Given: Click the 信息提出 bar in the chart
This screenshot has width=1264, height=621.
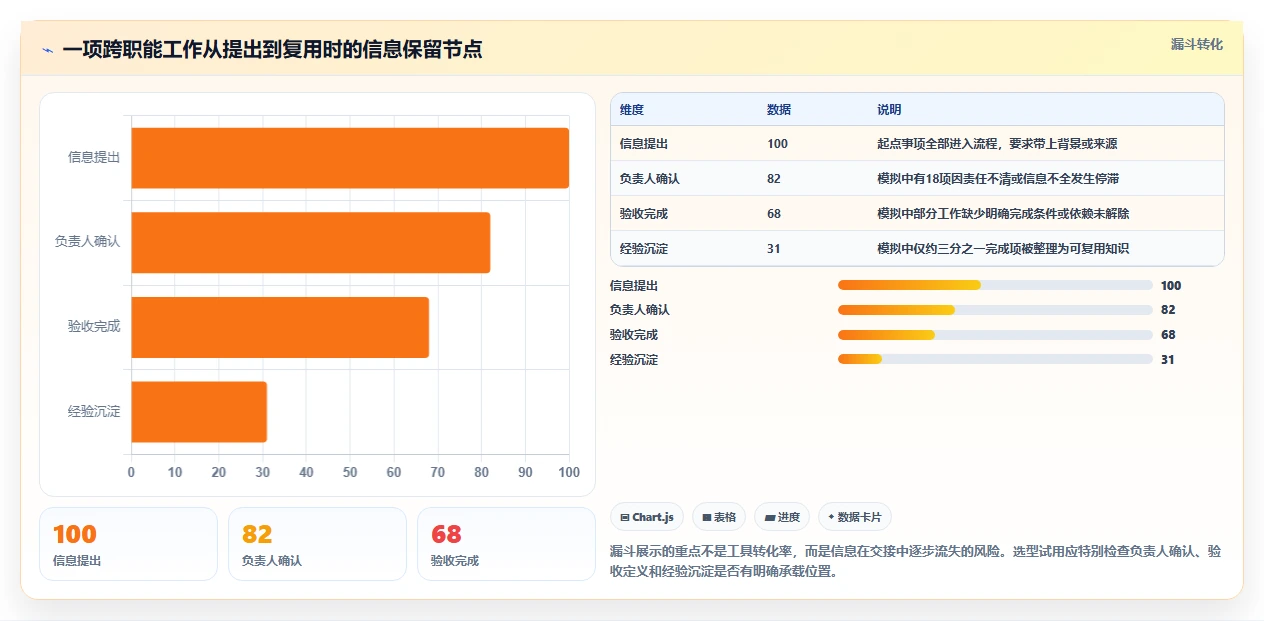Looking at the screenshot, I should tap(350, 158).
